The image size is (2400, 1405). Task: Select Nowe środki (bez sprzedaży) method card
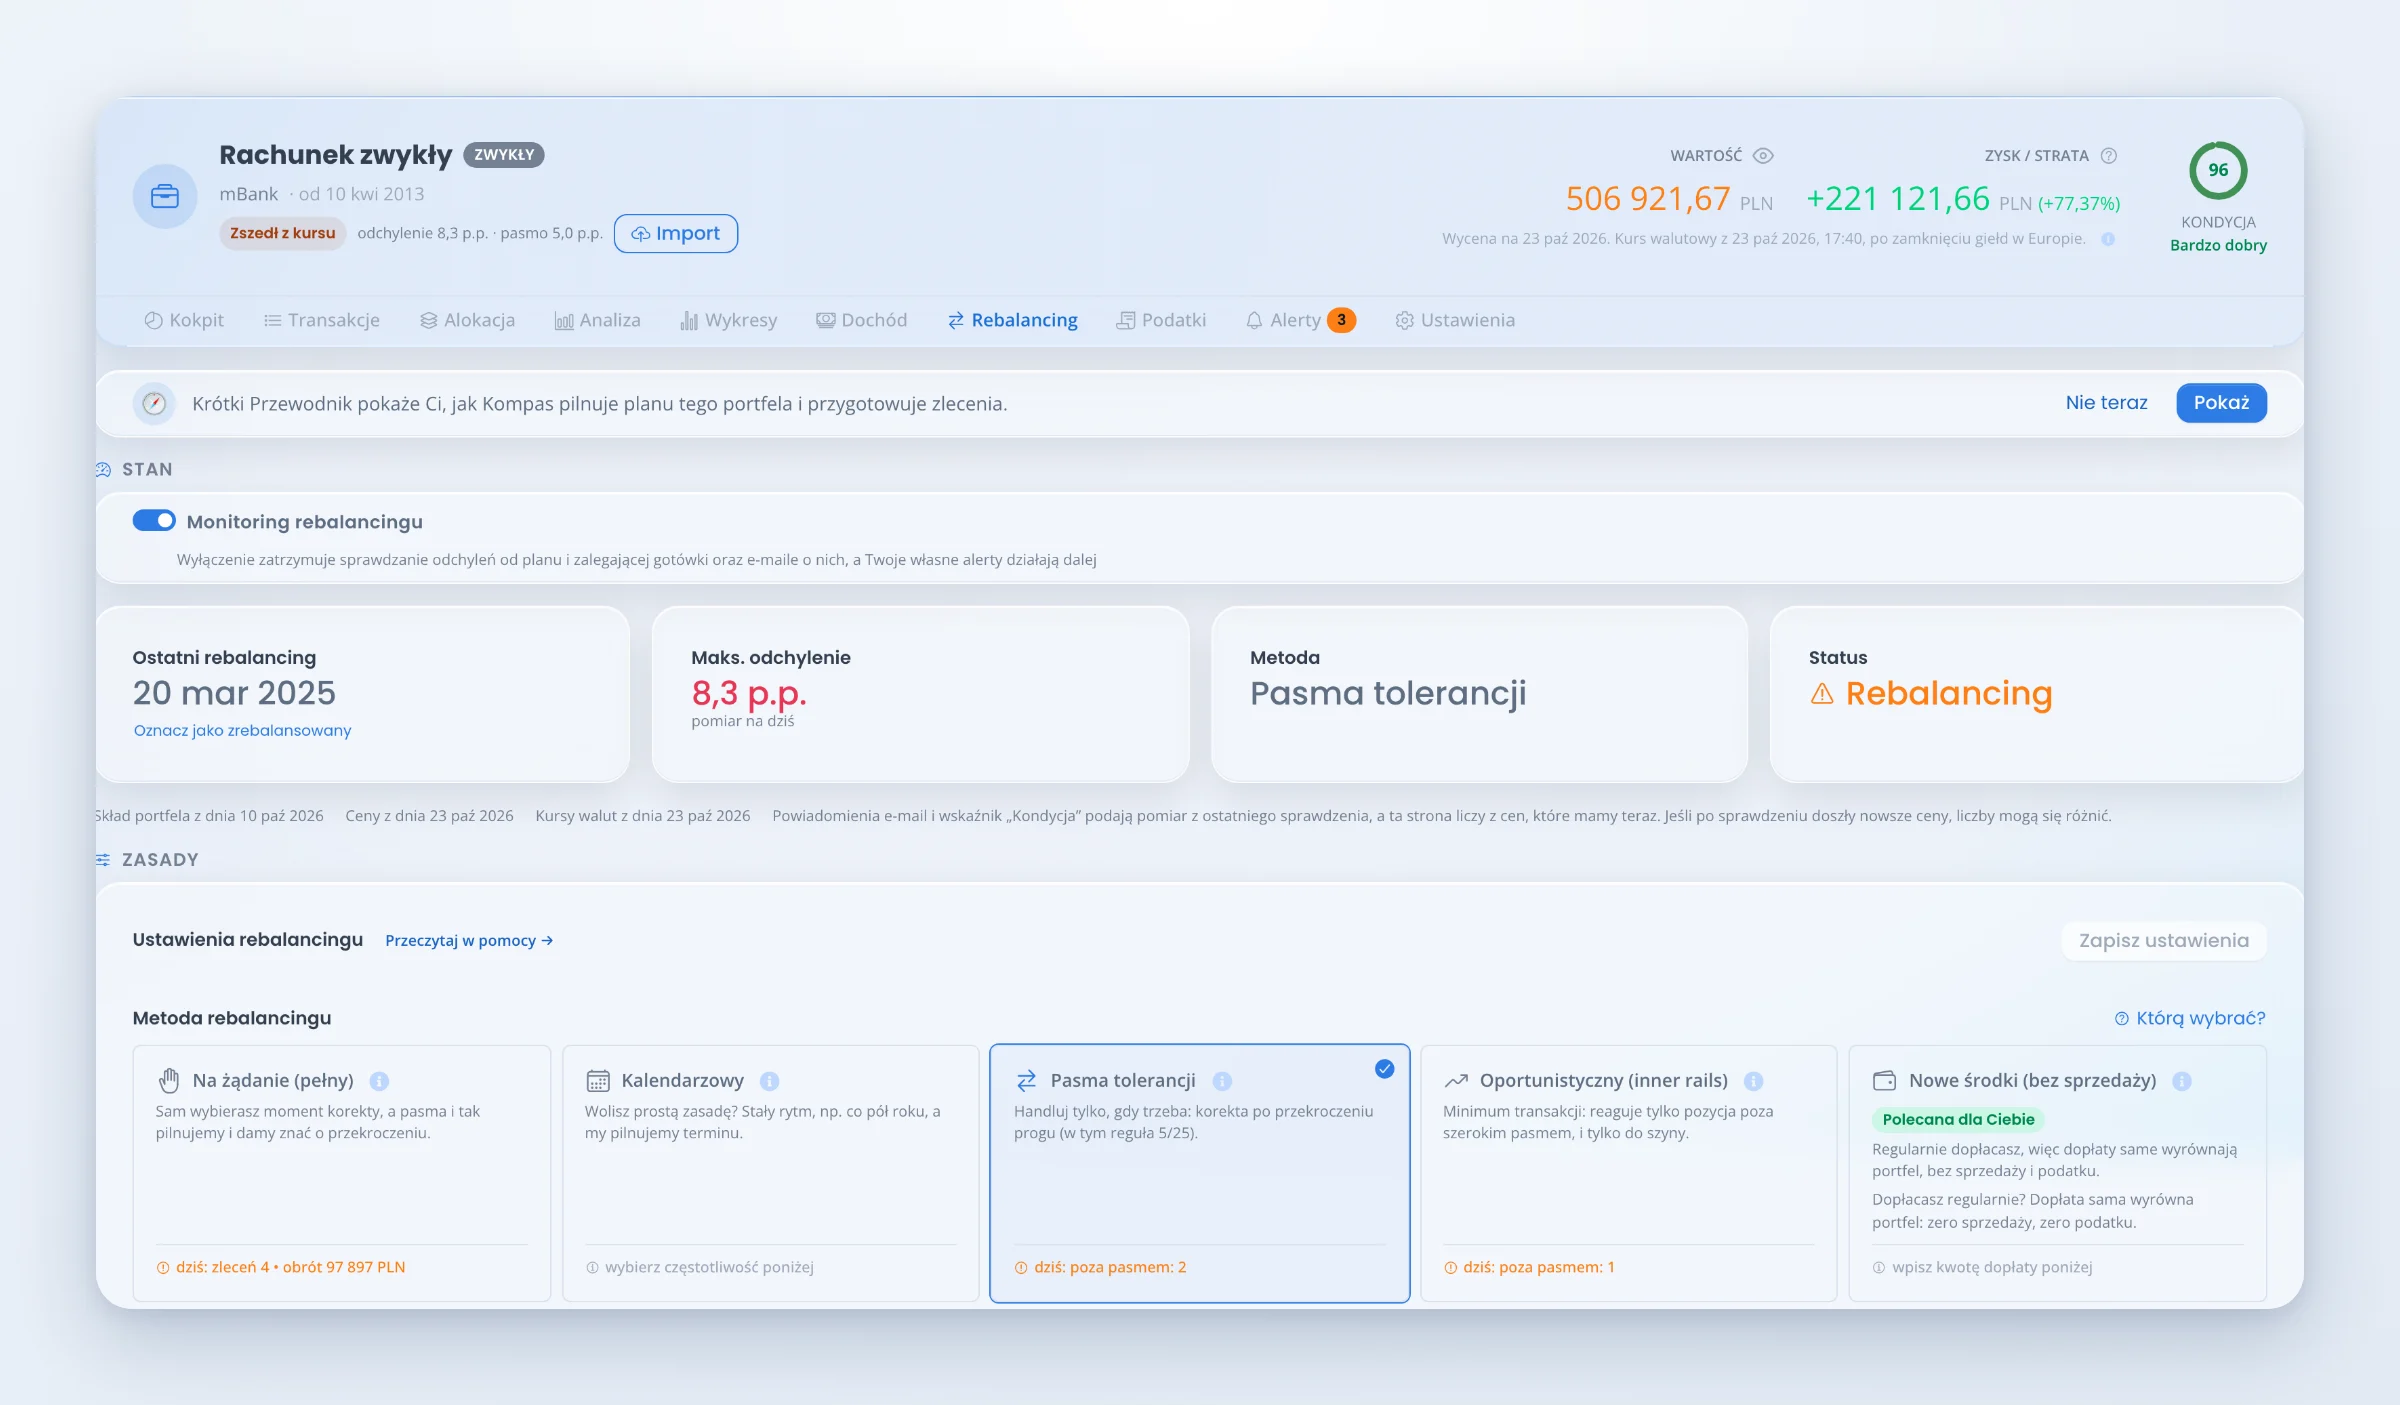pos(2058,1173)
